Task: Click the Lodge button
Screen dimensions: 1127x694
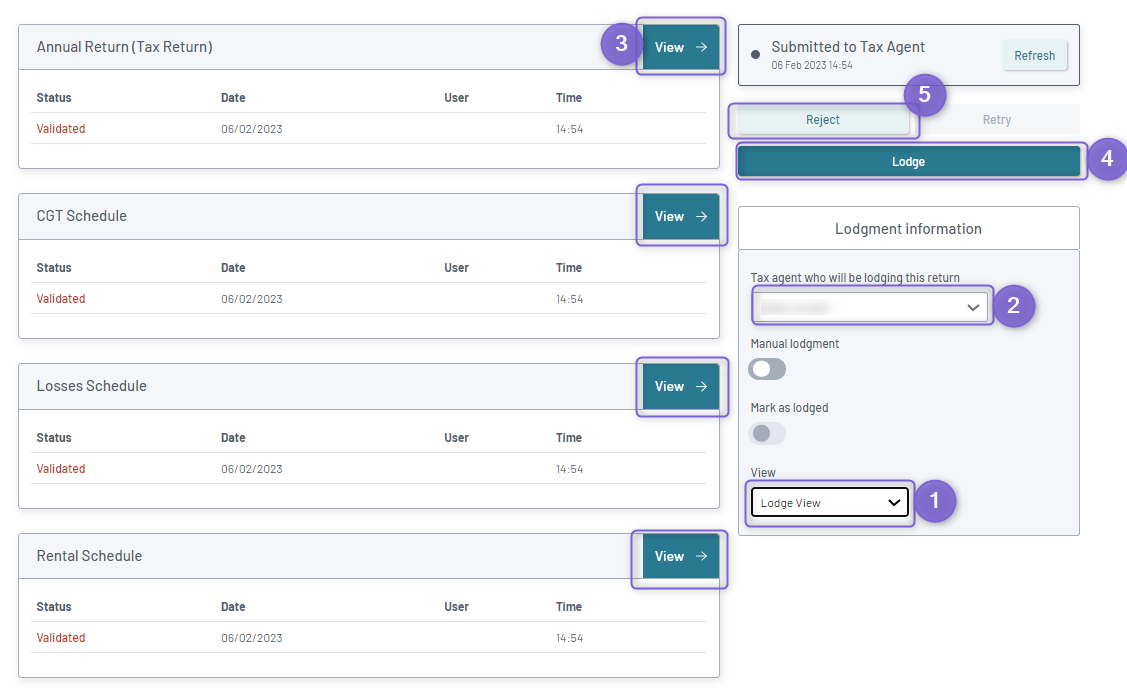Action: click(x=908, y=162)
